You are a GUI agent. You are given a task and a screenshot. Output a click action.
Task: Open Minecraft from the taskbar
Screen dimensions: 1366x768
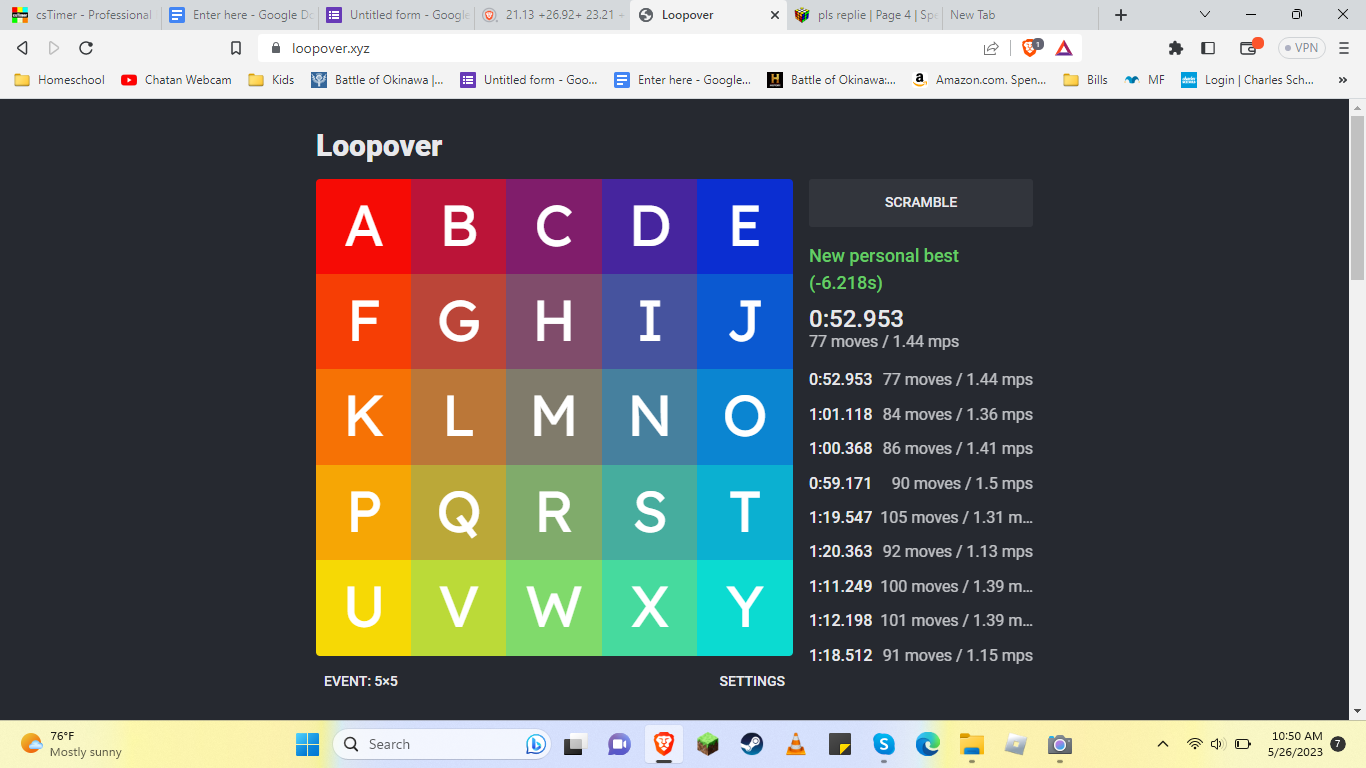click(707, 744)
